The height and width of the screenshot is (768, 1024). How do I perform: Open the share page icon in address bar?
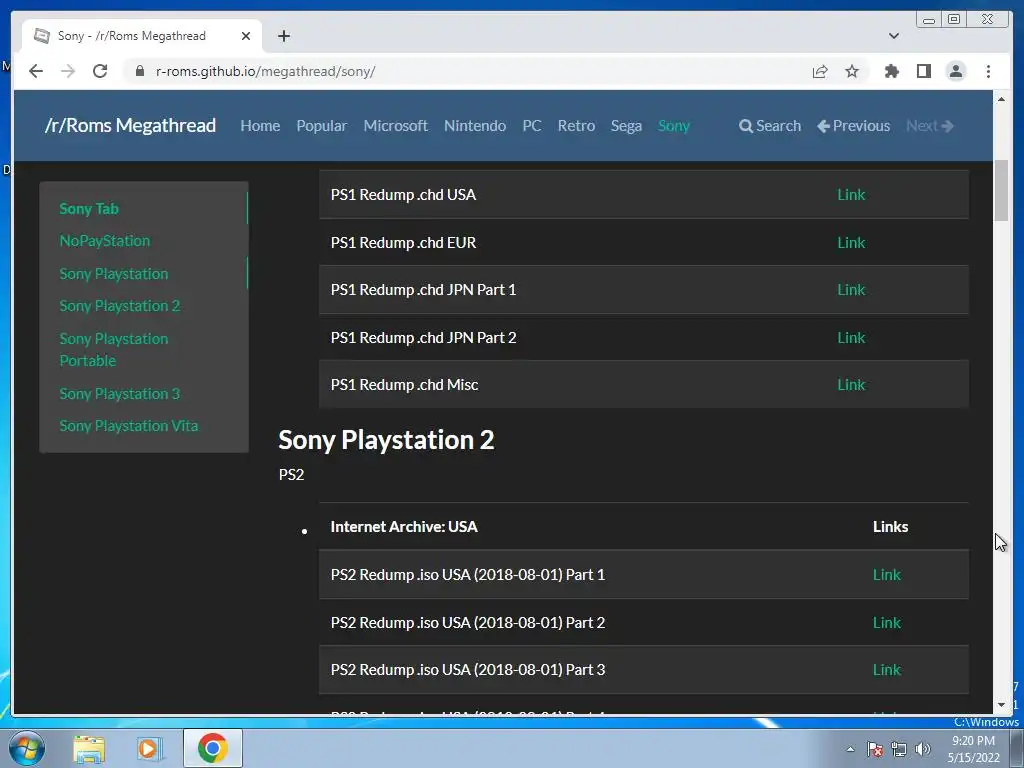coord(820,71)
